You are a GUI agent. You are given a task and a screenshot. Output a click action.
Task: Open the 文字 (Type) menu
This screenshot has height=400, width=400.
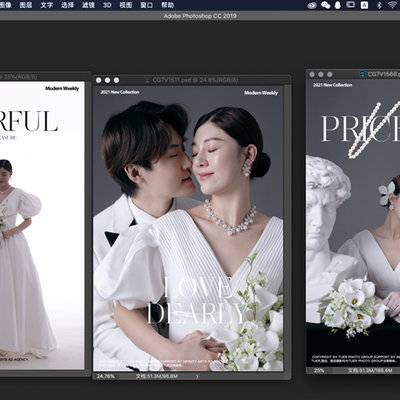pyautogui.click(x=47, y=5)
